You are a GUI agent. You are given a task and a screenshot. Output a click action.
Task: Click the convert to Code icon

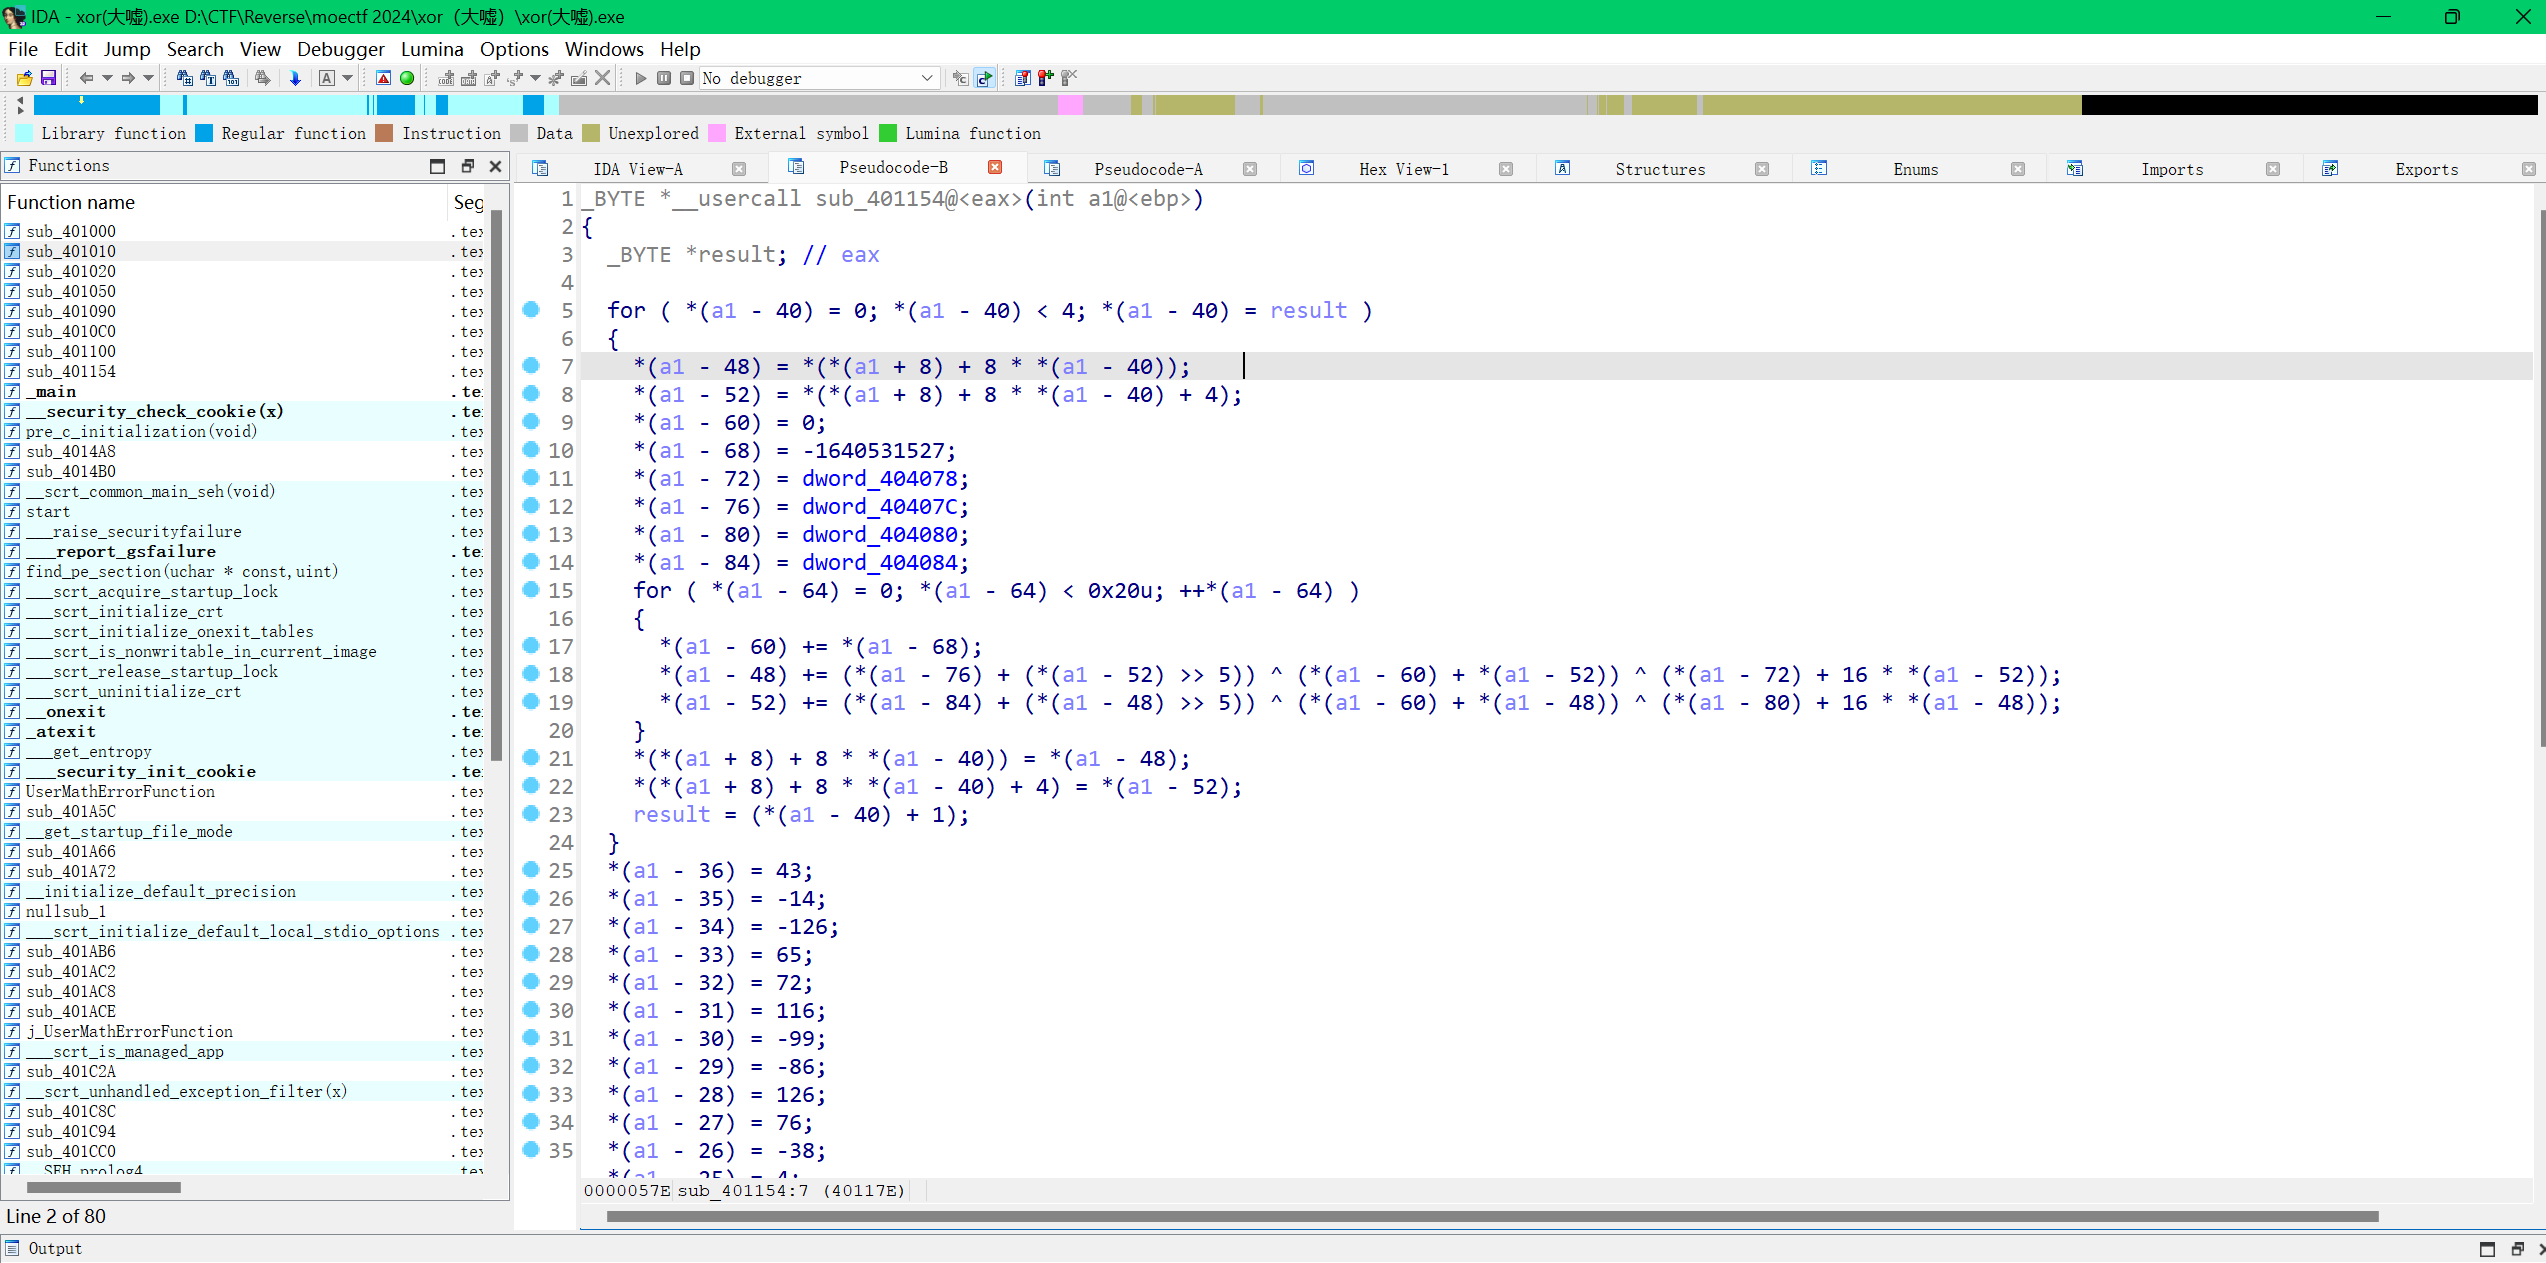pos(446,78)
